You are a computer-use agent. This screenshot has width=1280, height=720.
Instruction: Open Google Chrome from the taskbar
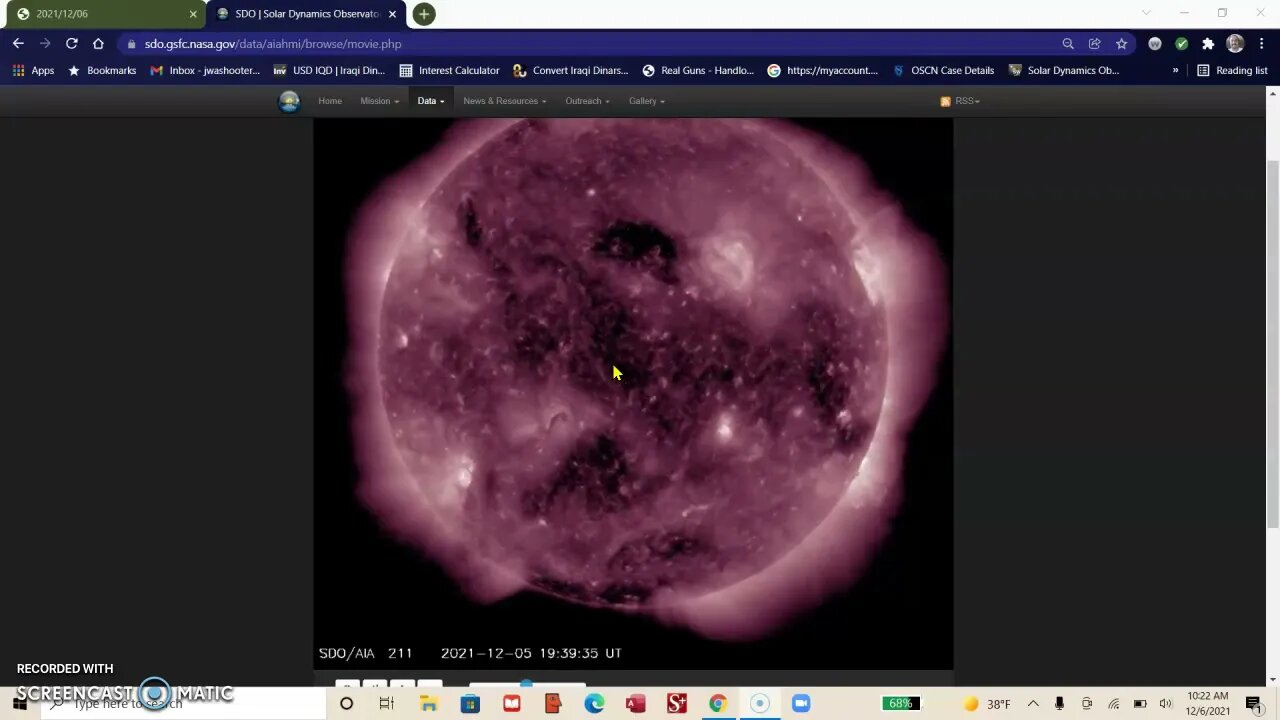pyautogui.click(x=718, y=704)
